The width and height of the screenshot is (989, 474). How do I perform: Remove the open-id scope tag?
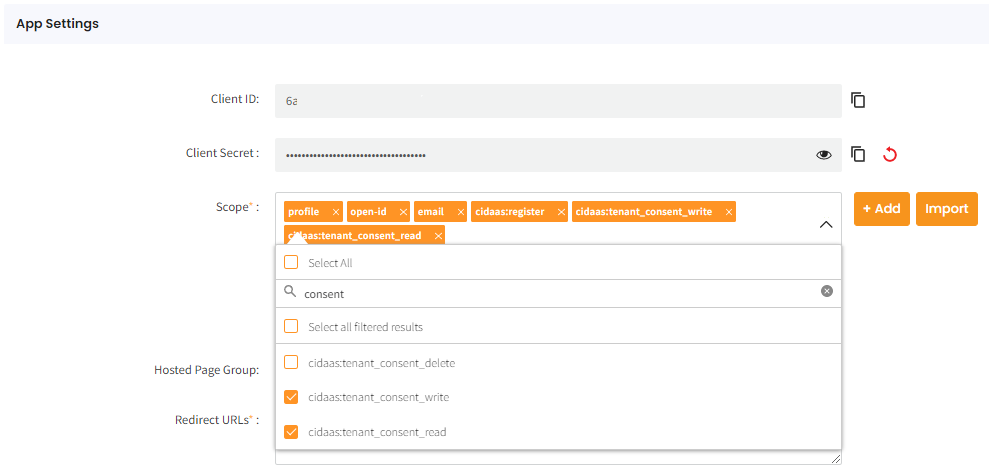coord(403,212)
